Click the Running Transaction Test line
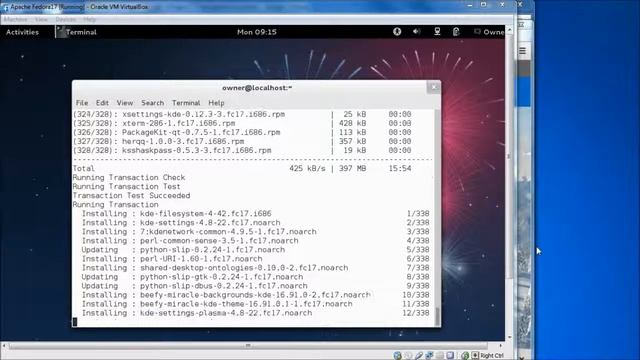Viewport: 640px width, 360px height. point(127,186)
